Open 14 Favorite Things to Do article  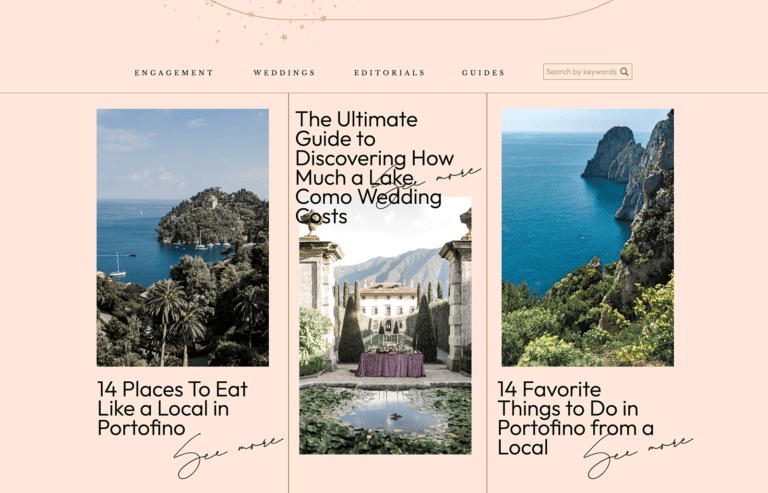[576, 418]
